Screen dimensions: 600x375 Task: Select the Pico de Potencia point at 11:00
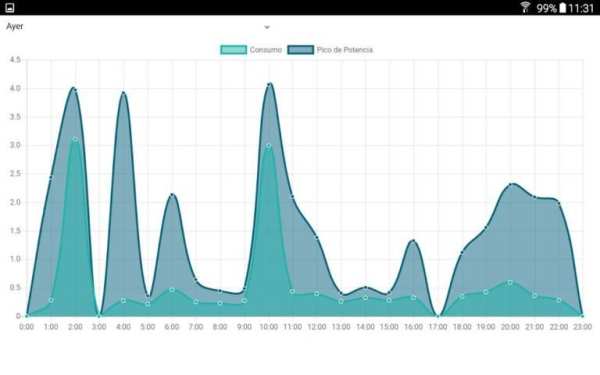(292, 196)
